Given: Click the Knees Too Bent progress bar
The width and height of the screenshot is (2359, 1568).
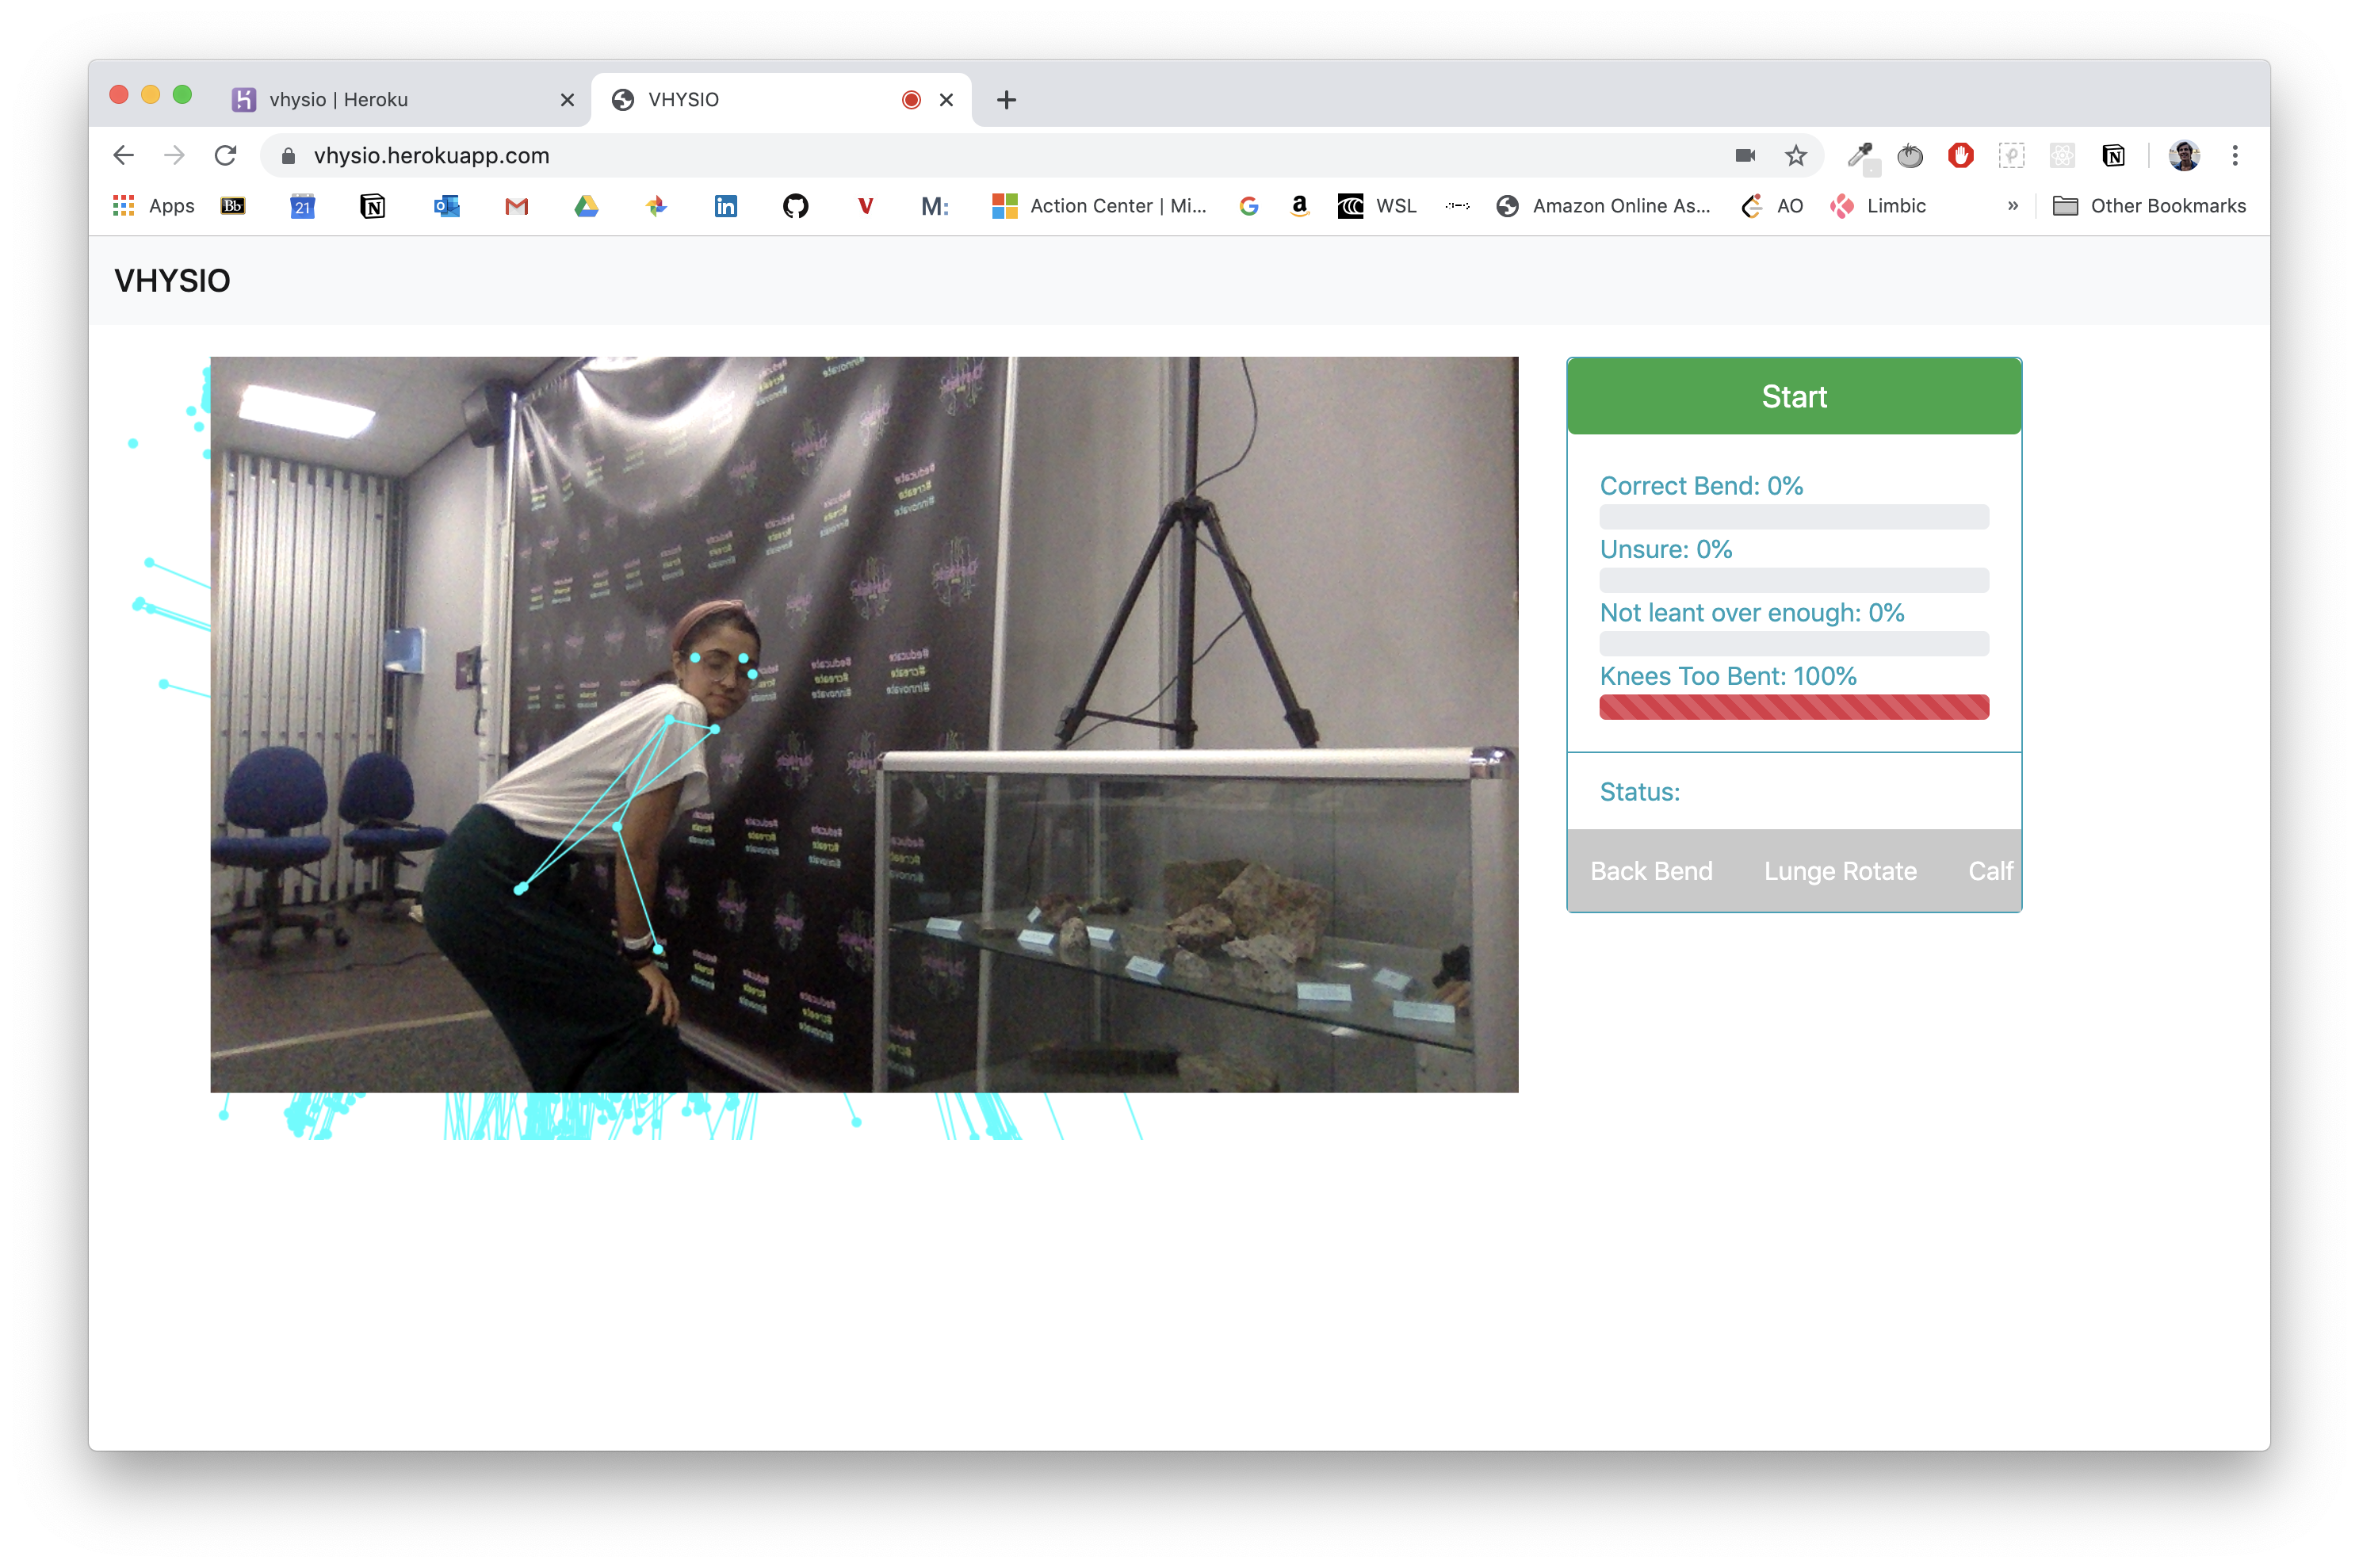Looking at the screenshot, I should [x=1793, y=707].
